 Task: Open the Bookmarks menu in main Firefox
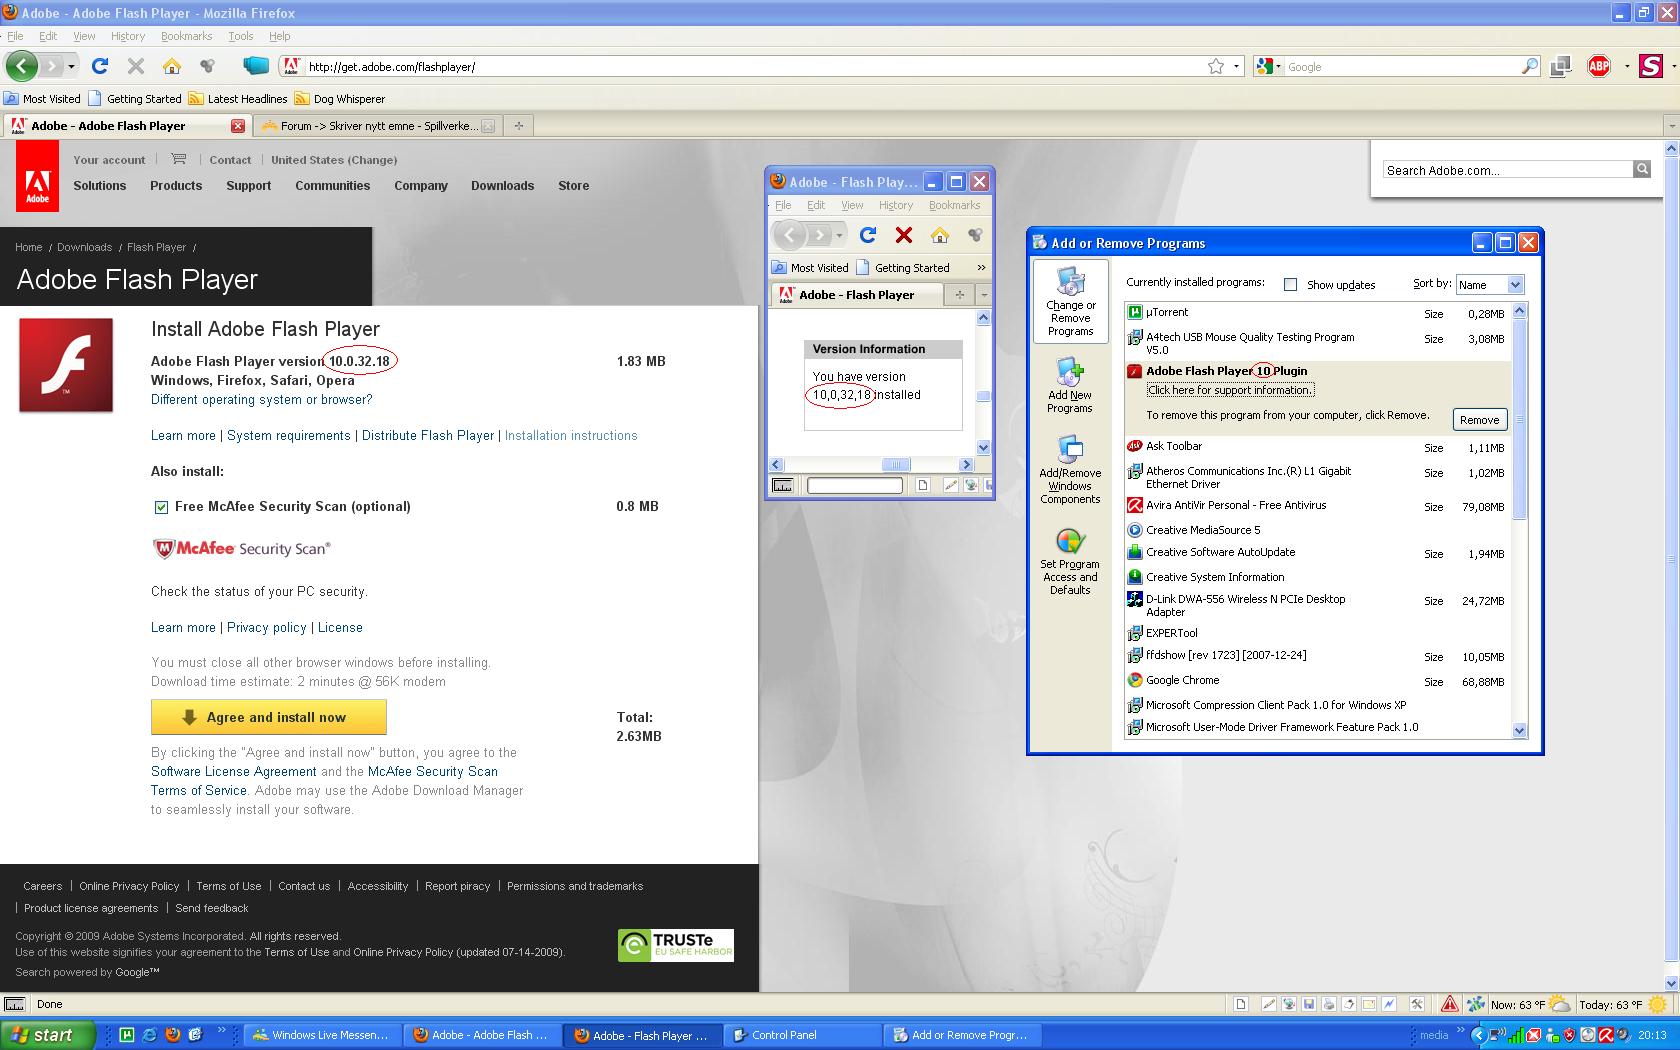[x=187, y=36]
